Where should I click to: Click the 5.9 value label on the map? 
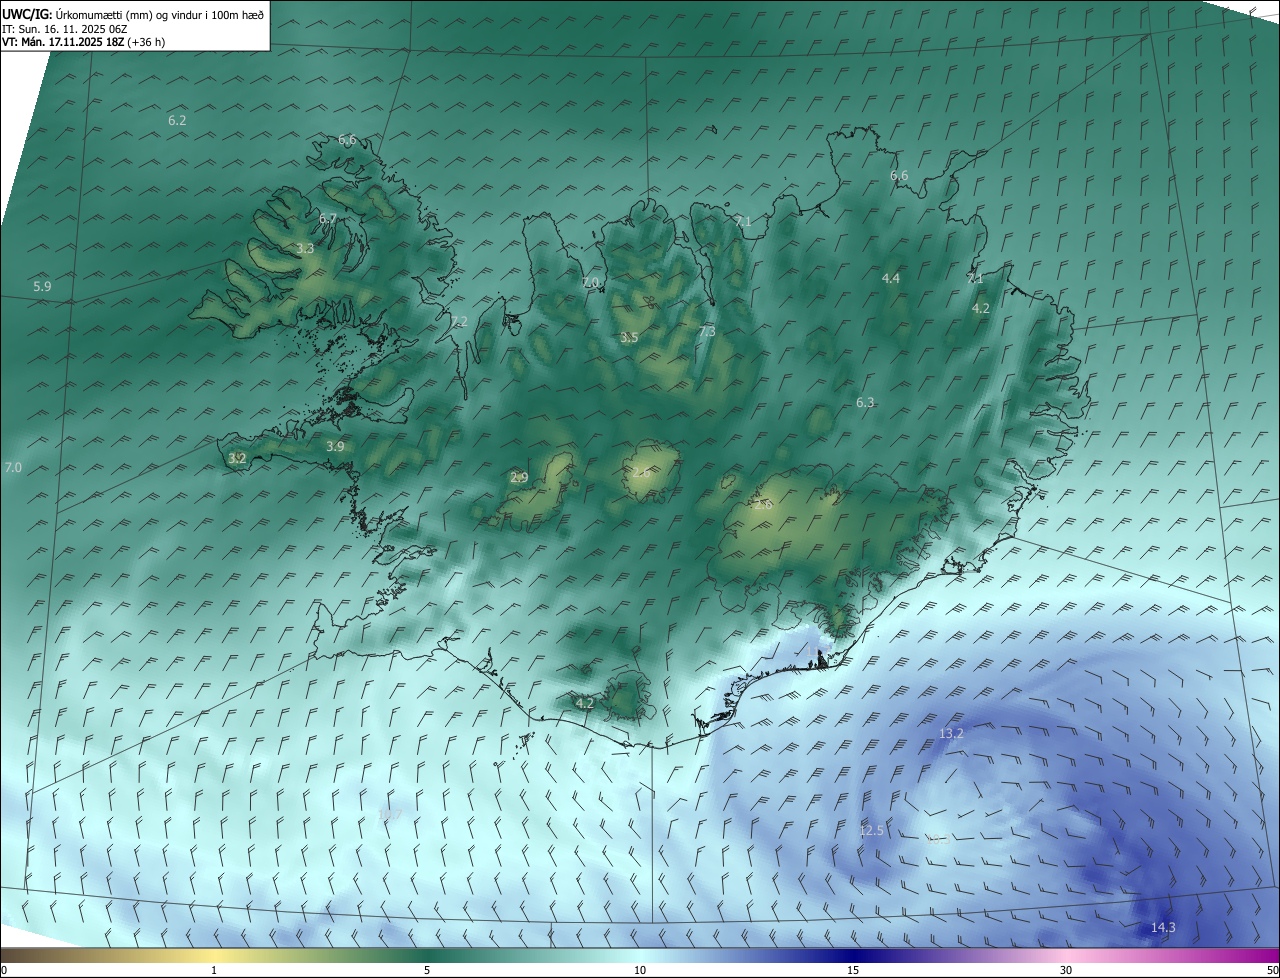[x=42, y=287]
